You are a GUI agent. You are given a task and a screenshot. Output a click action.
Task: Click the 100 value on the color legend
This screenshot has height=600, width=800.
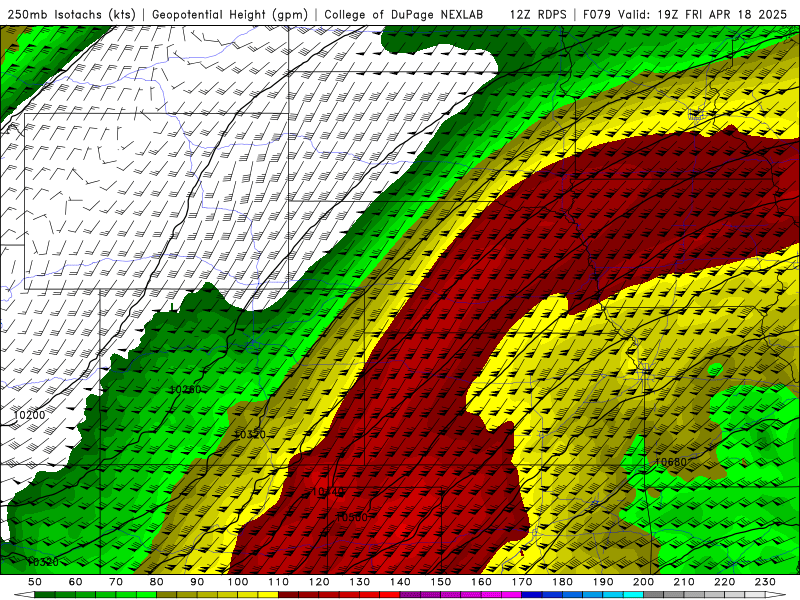tap(238, 582)
